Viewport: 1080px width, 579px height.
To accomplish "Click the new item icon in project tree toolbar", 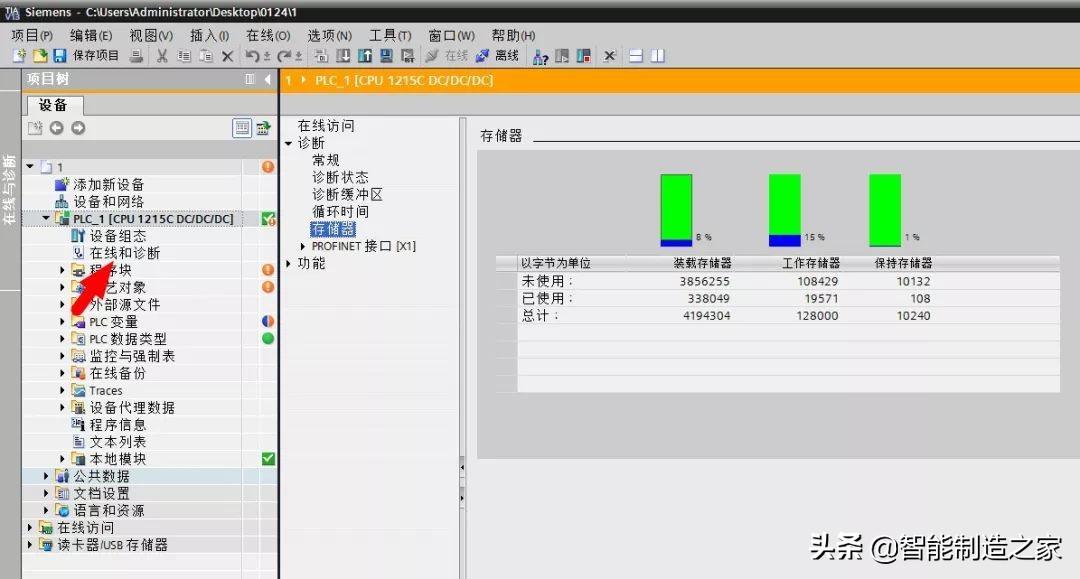I will tap(35, 128).
